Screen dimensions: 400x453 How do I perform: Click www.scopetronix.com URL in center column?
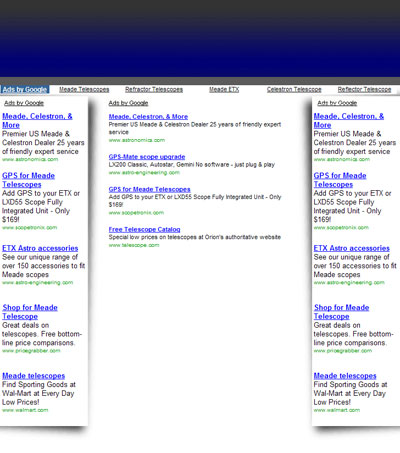(136, 213)
